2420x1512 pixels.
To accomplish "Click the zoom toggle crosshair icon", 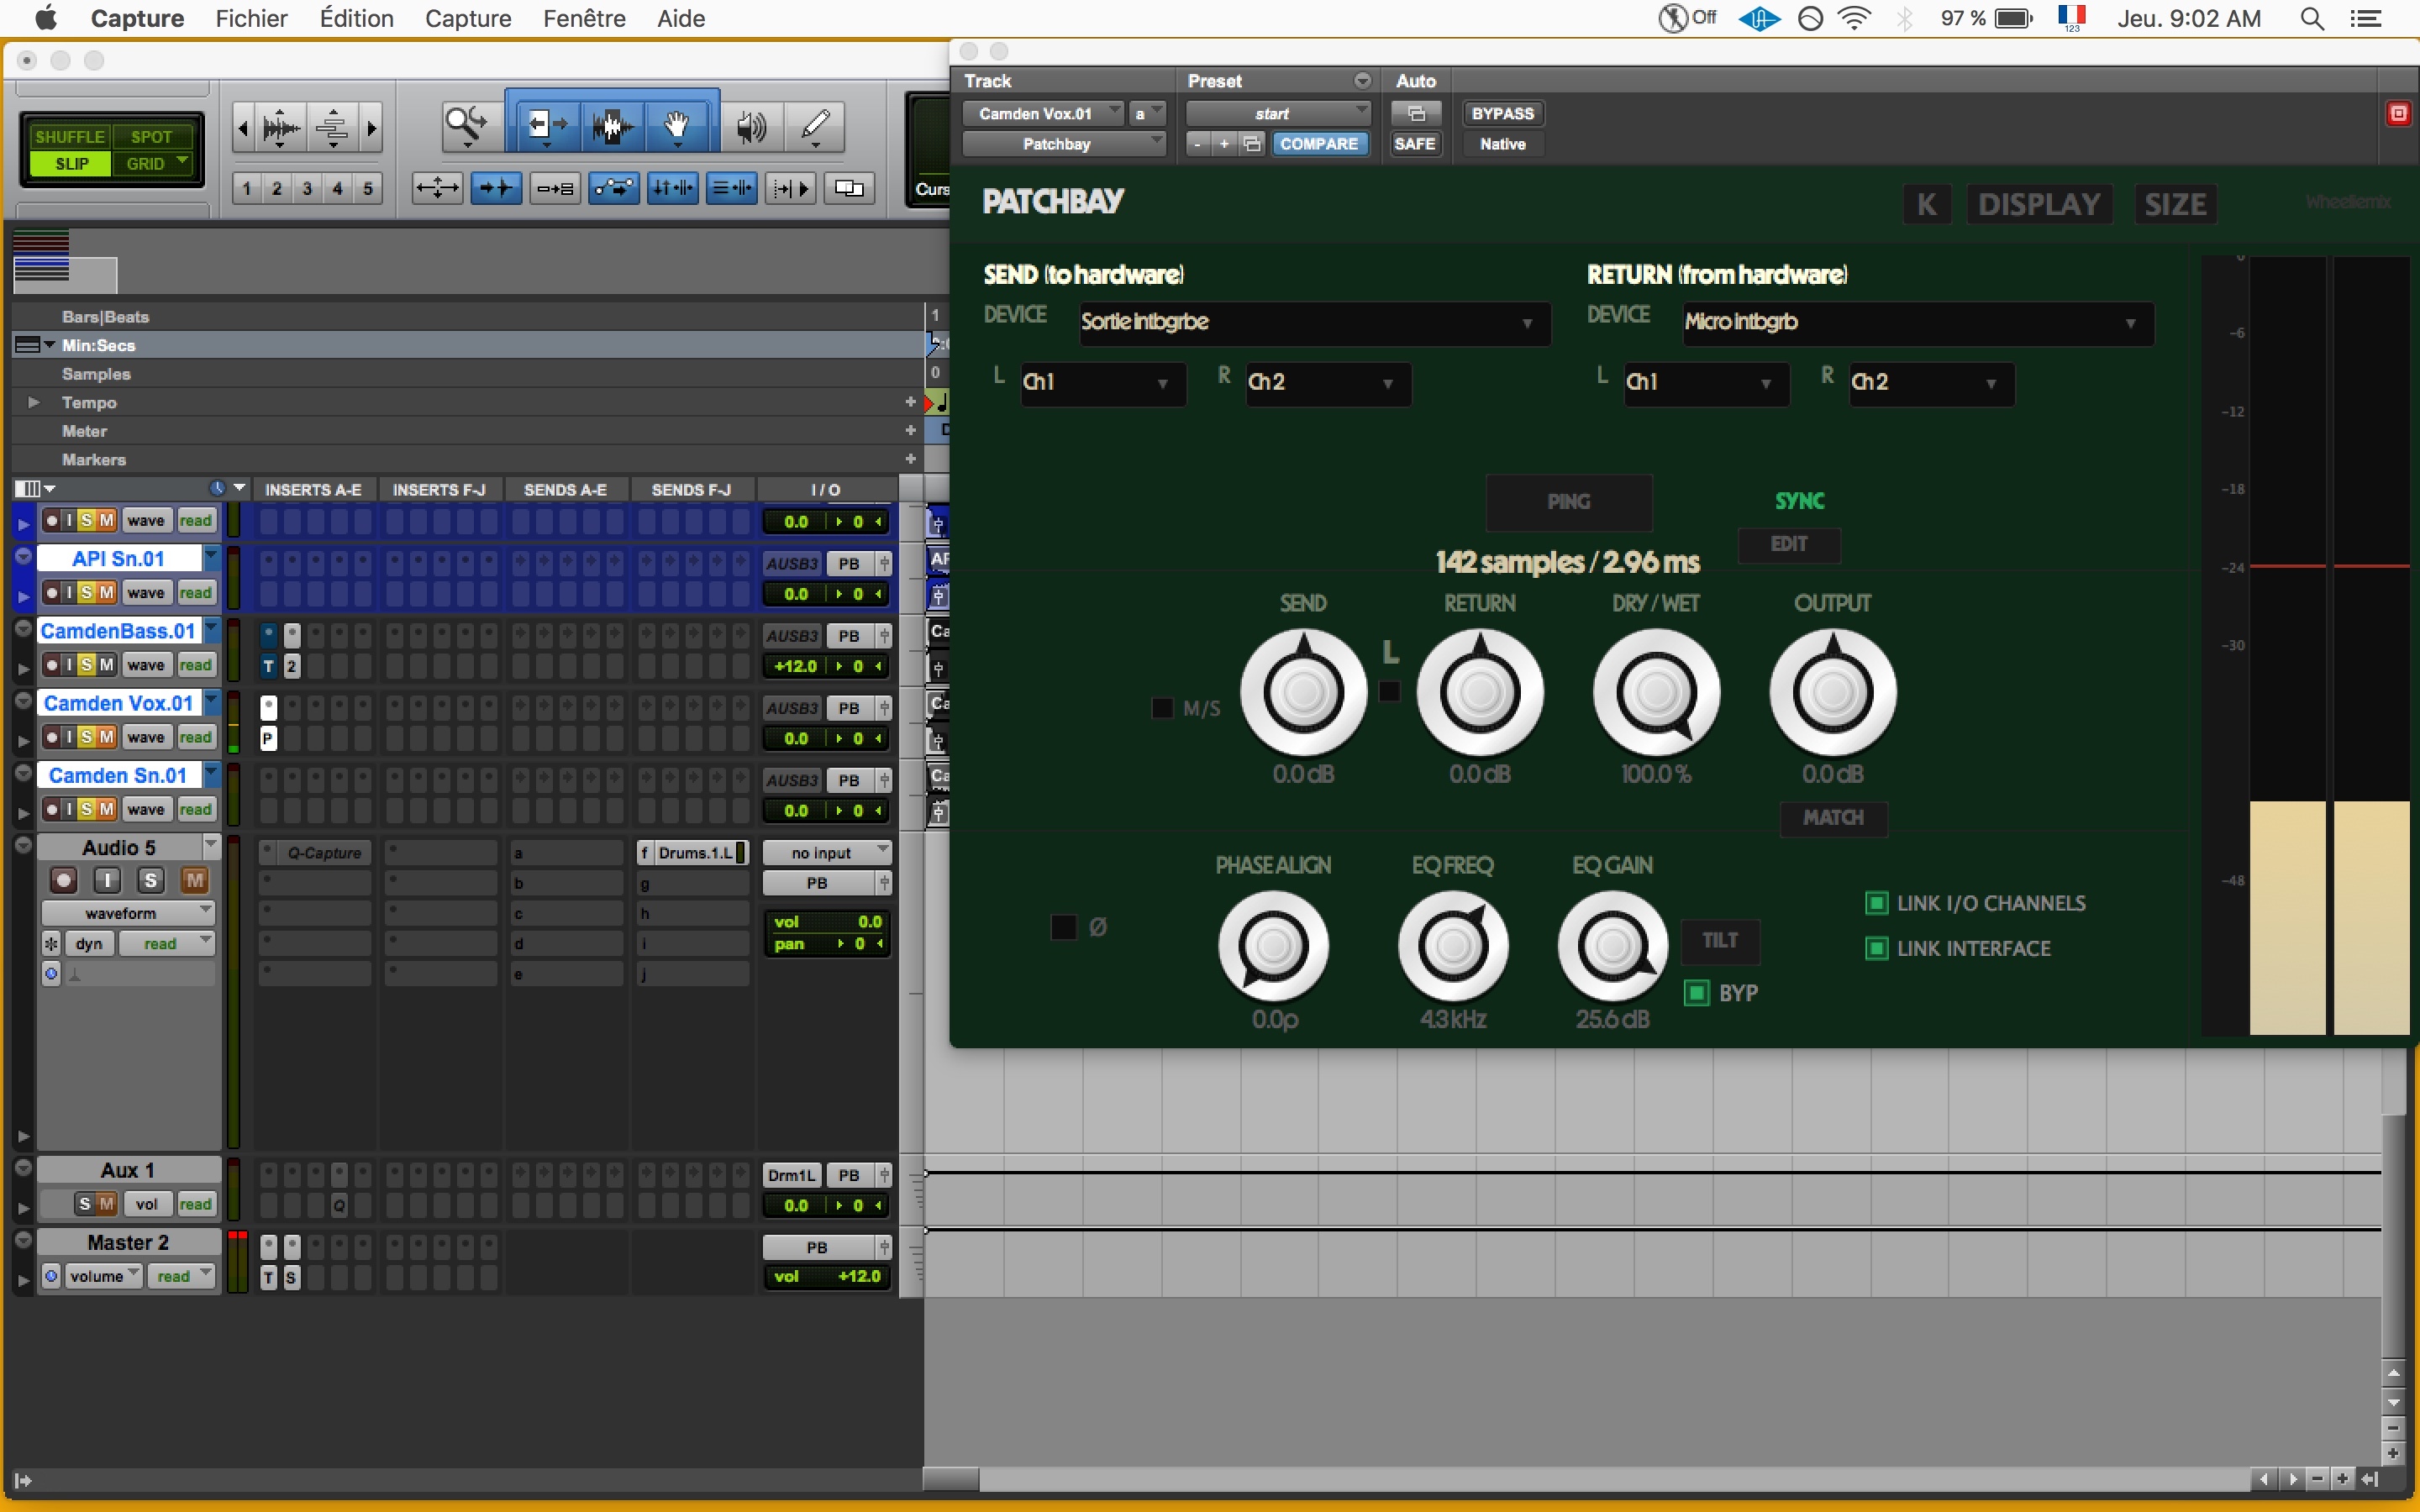I will [438, 188].
